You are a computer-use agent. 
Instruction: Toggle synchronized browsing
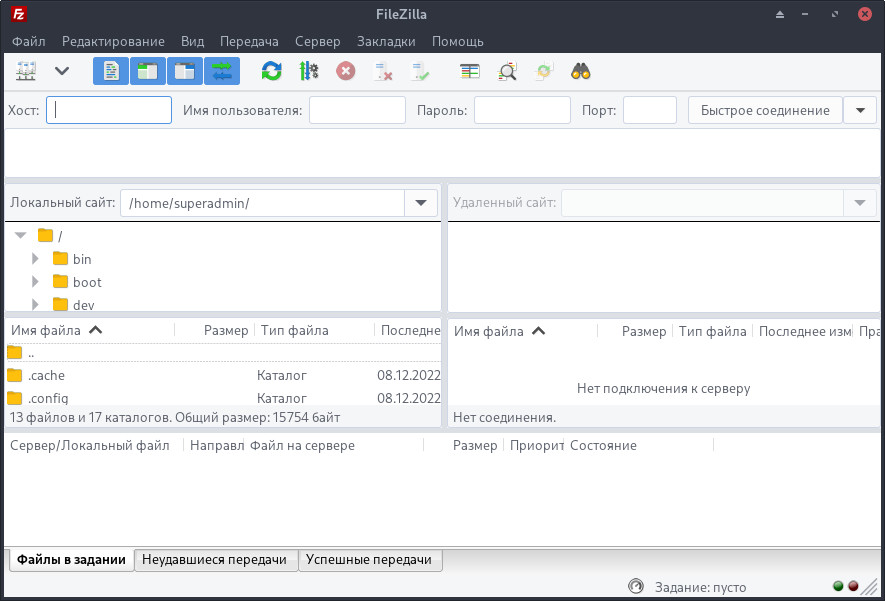(544, 72)
